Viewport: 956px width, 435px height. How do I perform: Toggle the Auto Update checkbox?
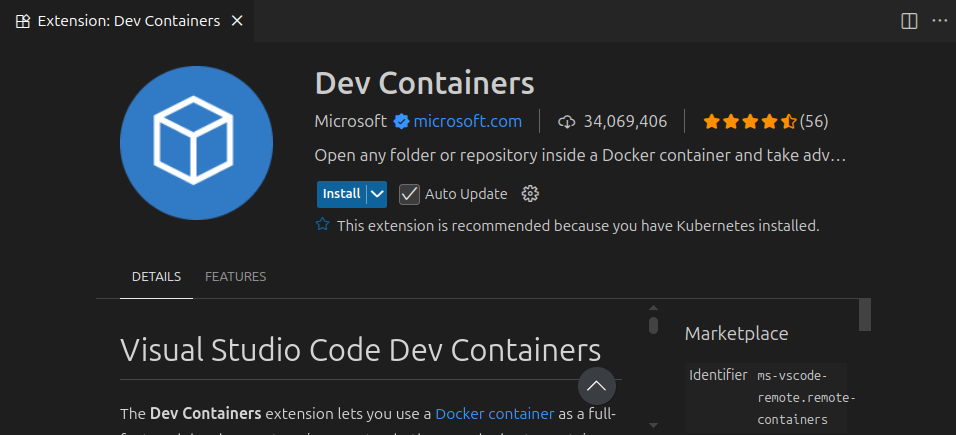click(409, 194)
